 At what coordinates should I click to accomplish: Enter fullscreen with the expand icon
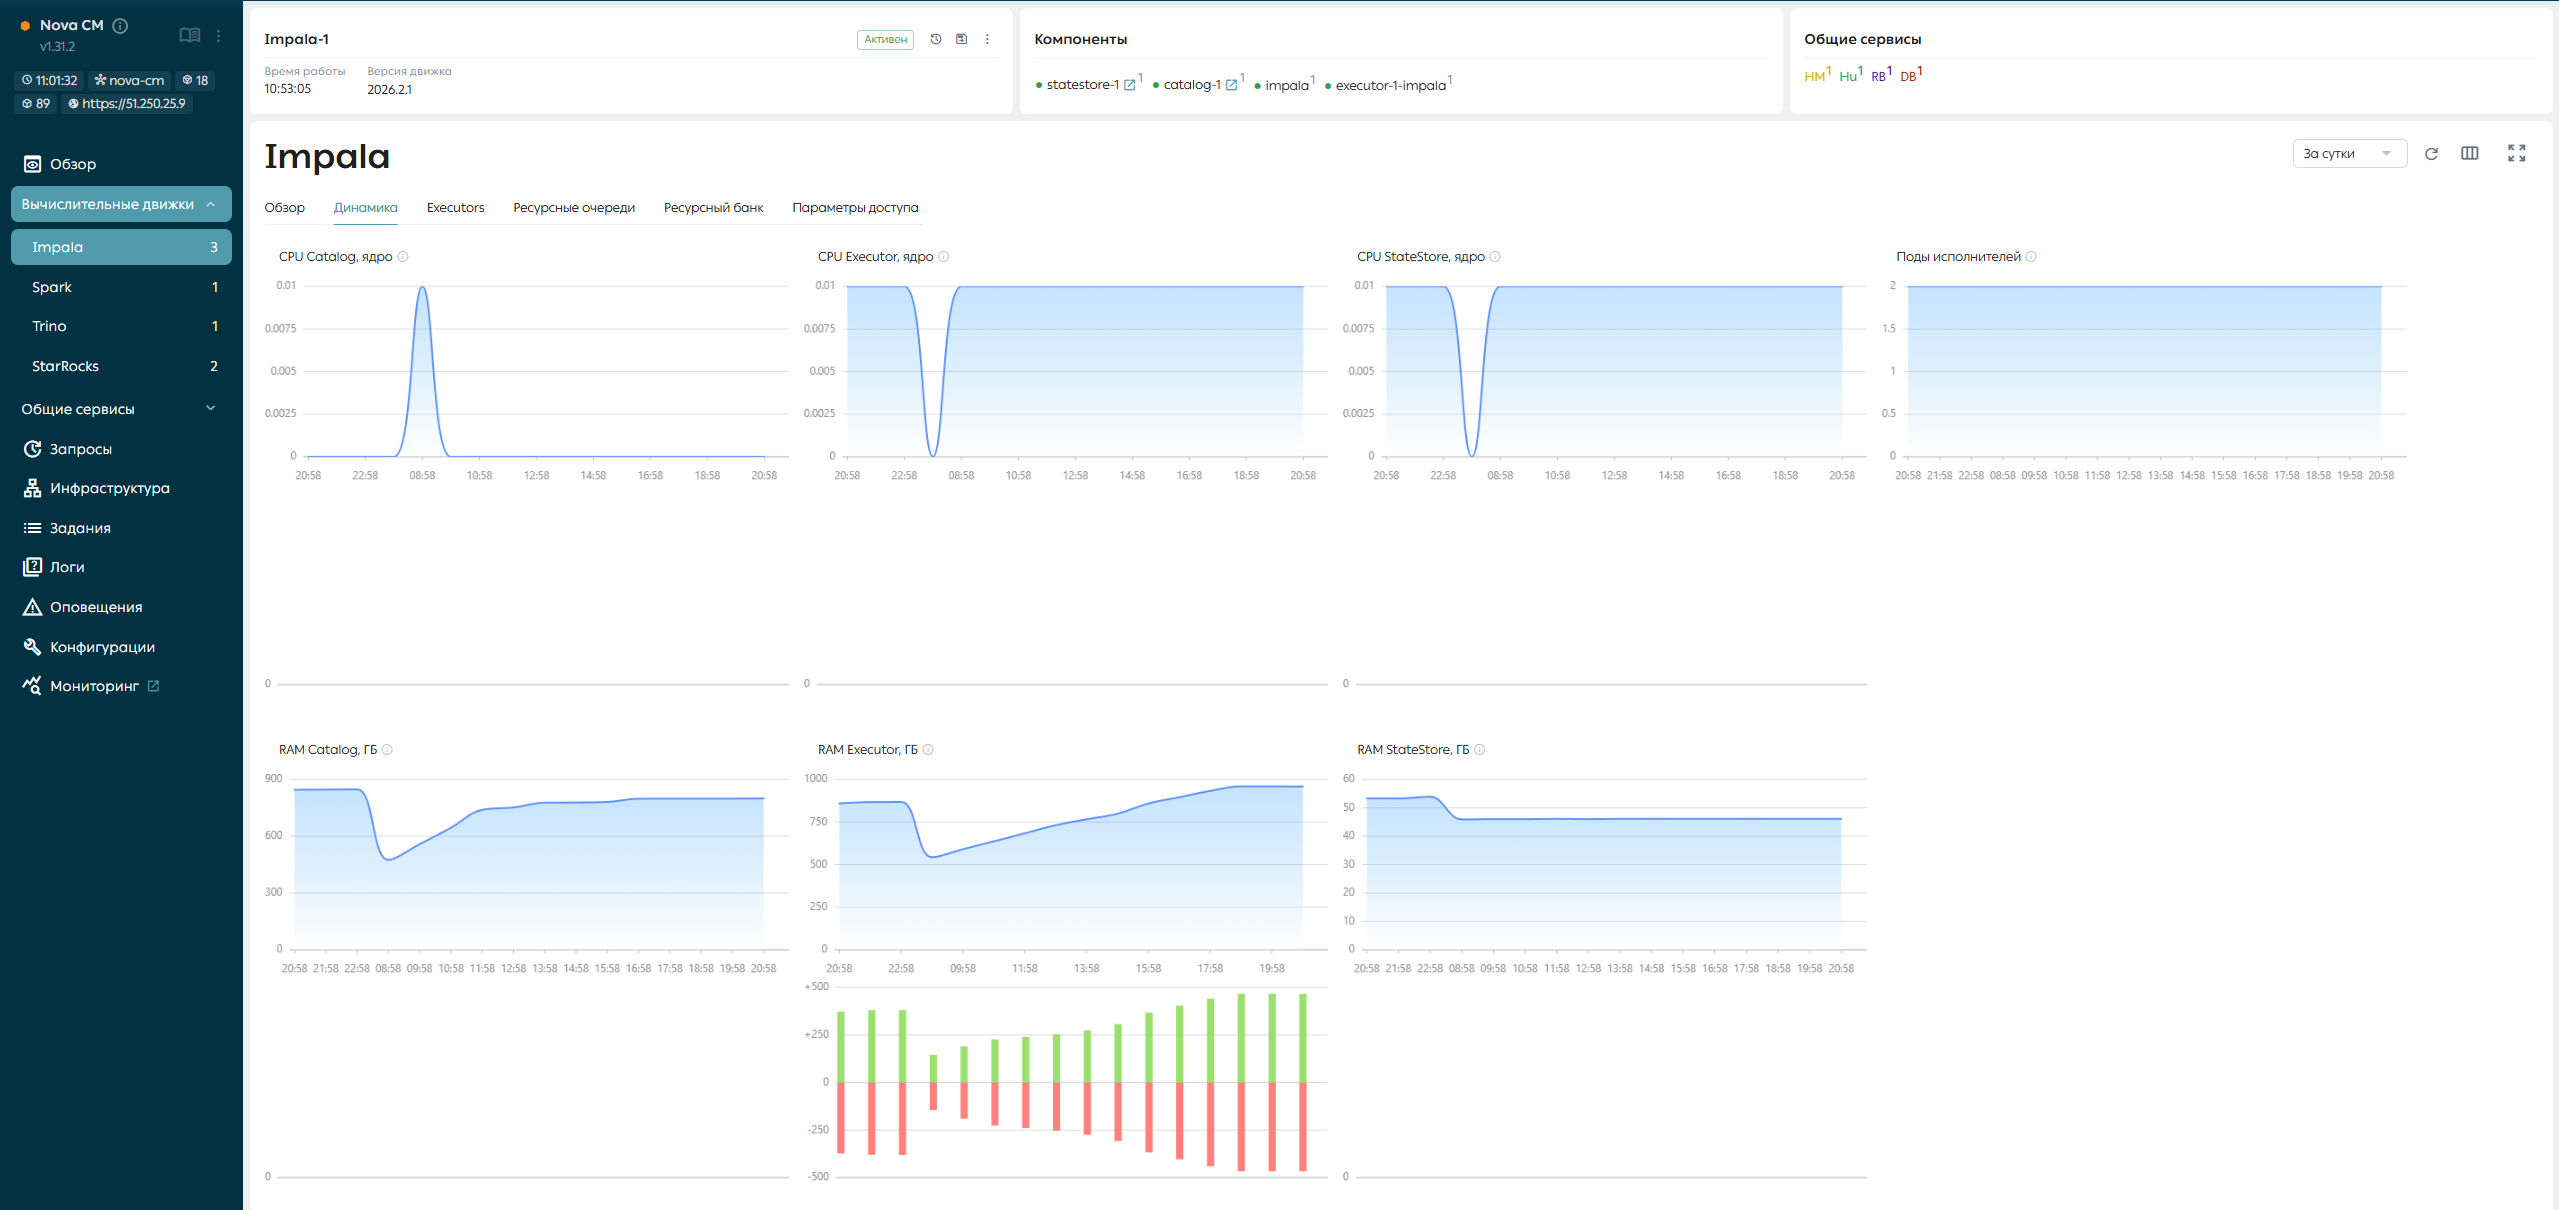click(2517, 153)
